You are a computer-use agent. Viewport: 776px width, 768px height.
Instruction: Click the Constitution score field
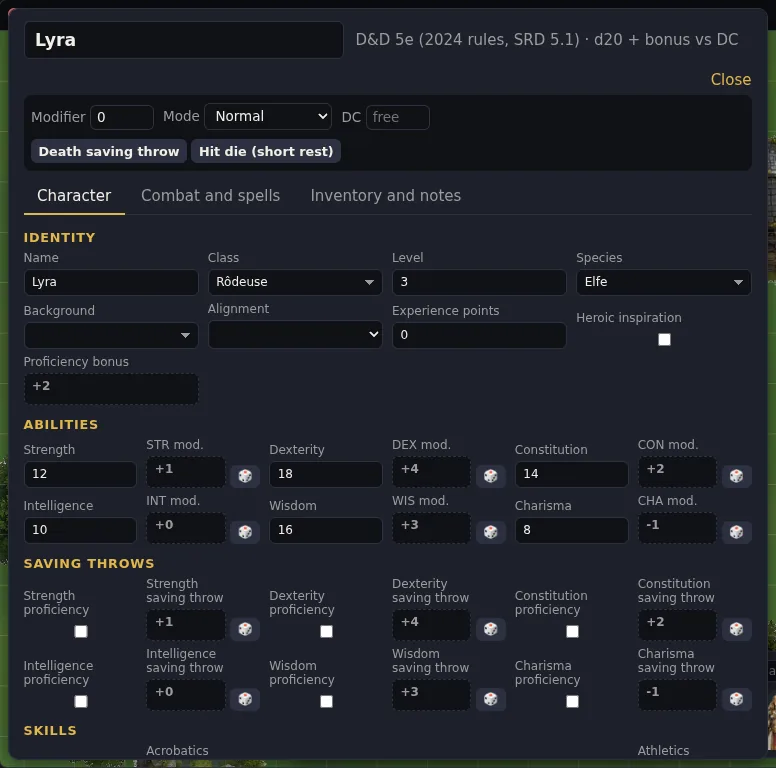coord(572,474)
